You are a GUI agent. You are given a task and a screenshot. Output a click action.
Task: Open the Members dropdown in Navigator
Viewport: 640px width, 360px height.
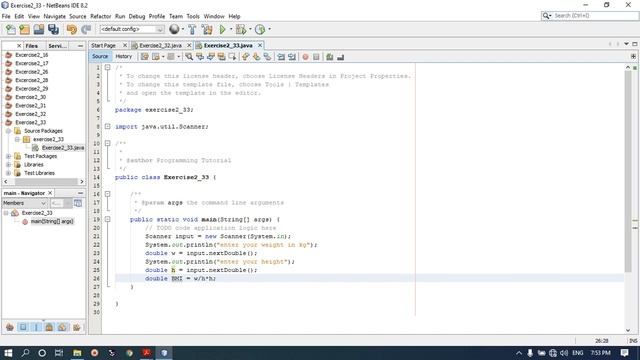pyautogui.click(x=25, y=203)
